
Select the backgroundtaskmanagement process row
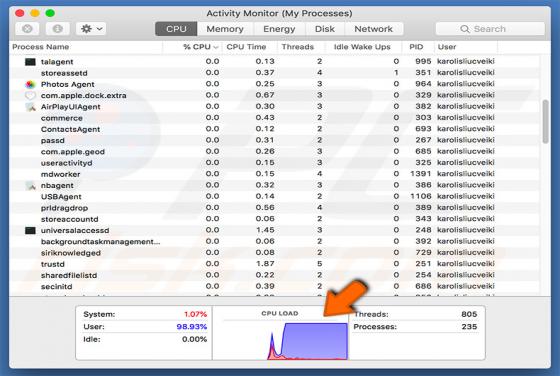click(x=274, y=241)
